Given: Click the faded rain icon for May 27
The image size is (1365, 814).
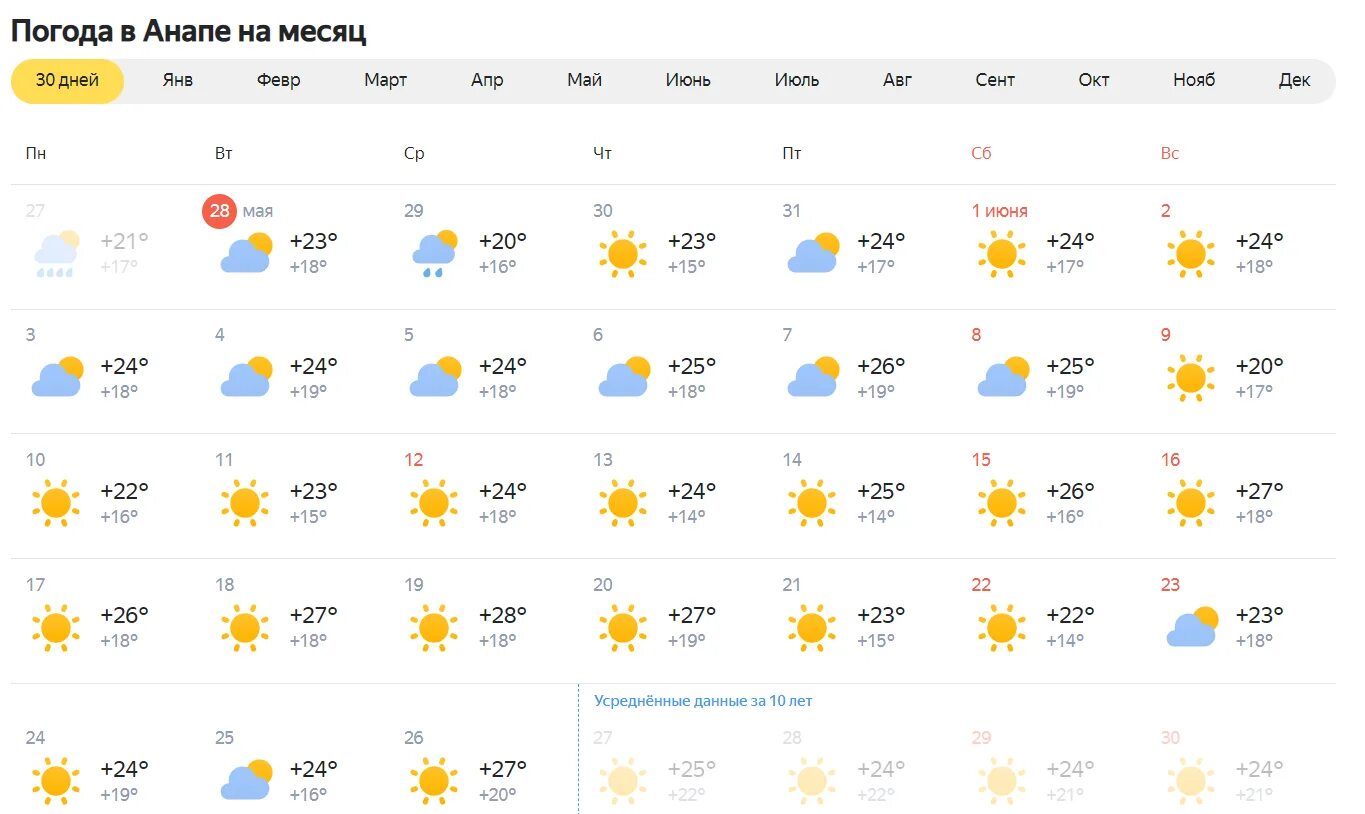Looking at the screenshot, I should pos(56,254).
